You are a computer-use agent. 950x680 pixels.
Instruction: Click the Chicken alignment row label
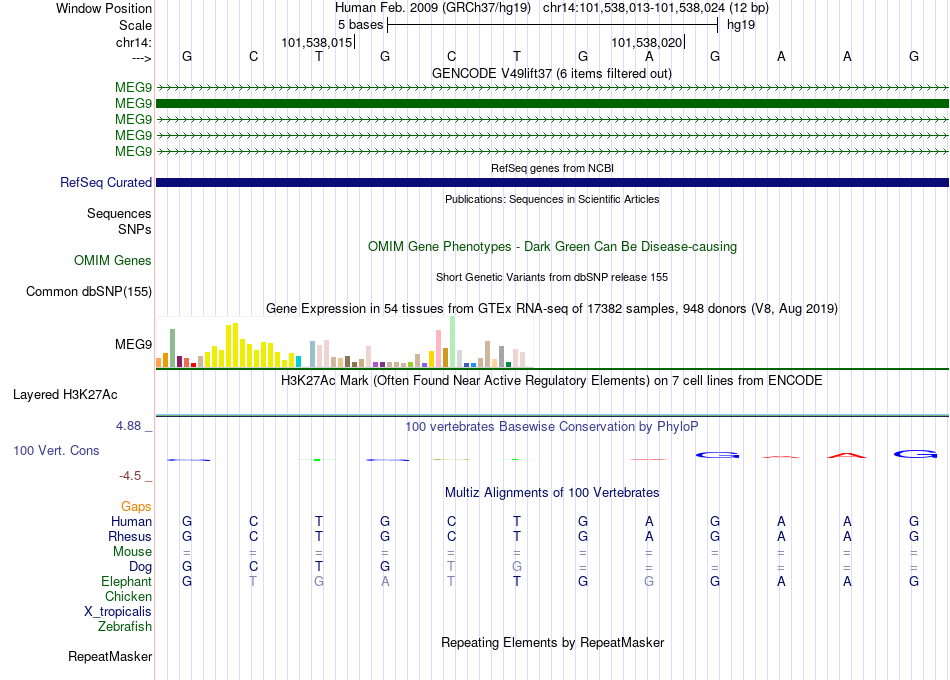pos(128,596)
